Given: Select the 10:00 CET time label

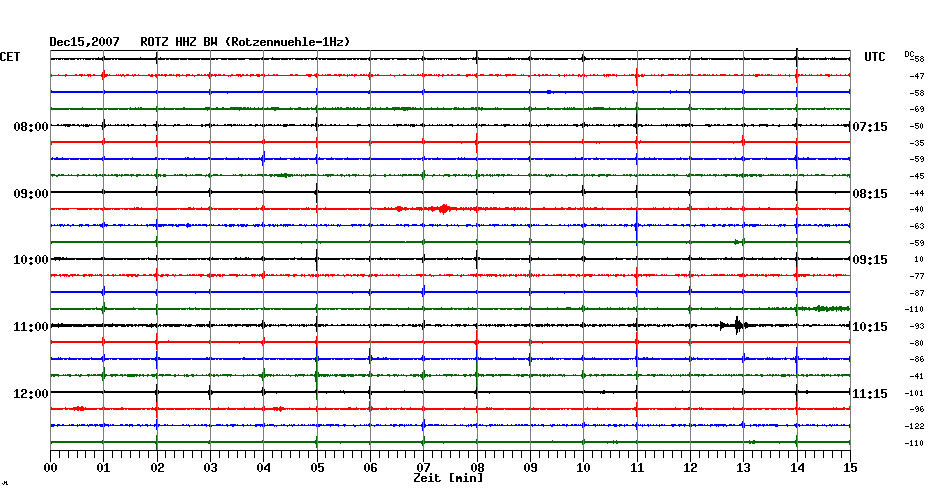Looking at the screenshot, I should coord(31,260).
